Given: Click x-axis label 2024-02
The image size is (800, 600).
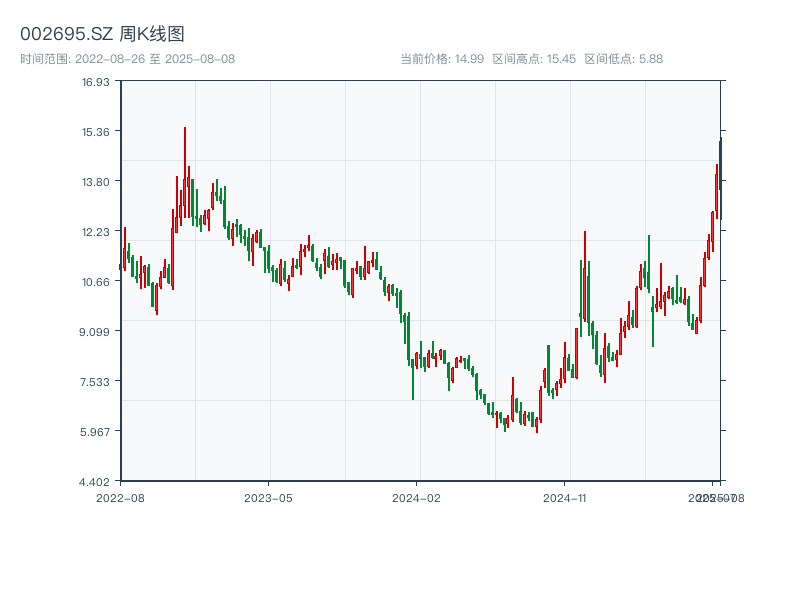Looking at the screenshot, I should [x=416, y=498].
